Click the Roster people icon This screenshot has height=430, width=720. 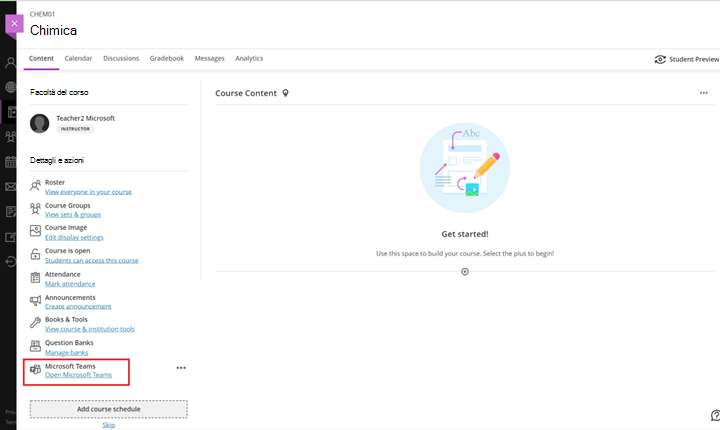(35, 186)
